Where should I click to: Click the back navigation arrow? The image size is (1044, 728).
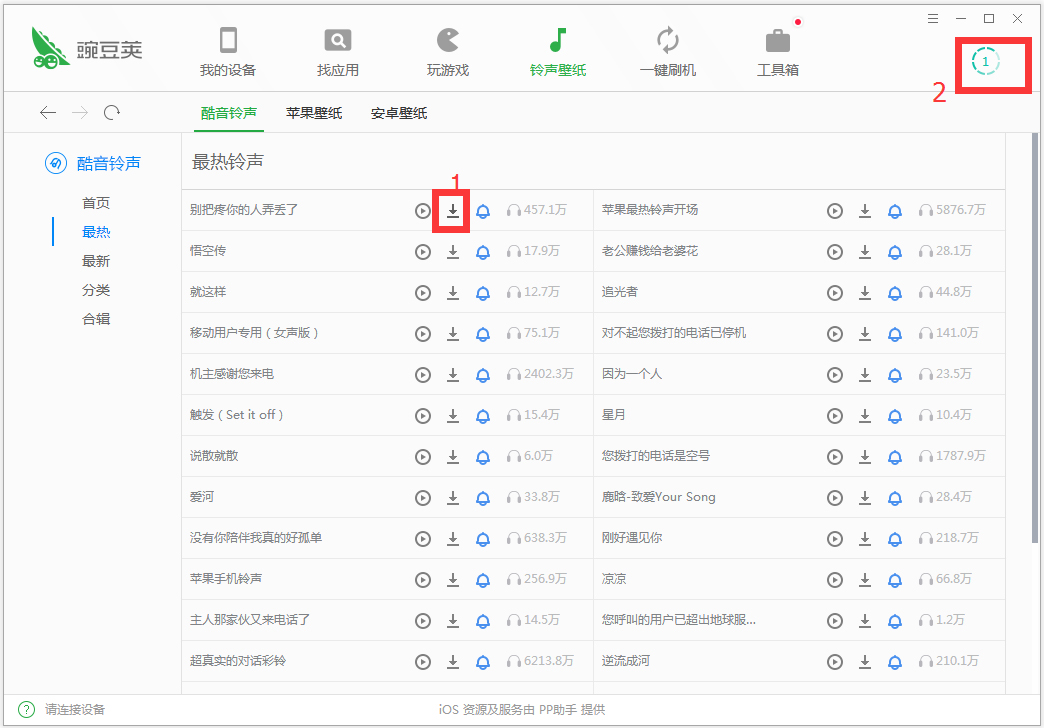pyautogui.click(x=47, y=113)
